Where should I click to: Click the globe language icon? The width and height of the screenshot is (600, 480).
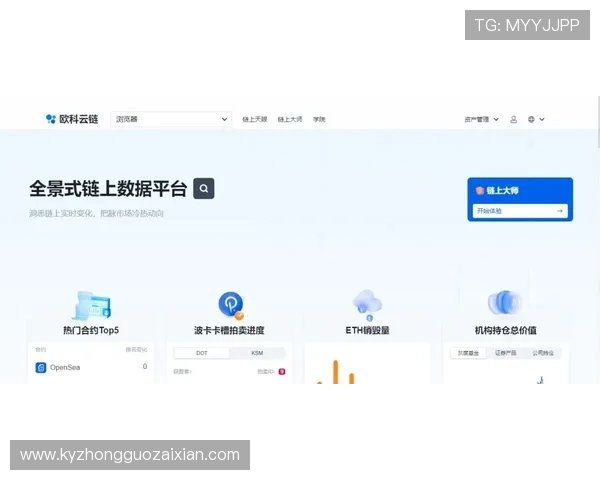[531, 119]
